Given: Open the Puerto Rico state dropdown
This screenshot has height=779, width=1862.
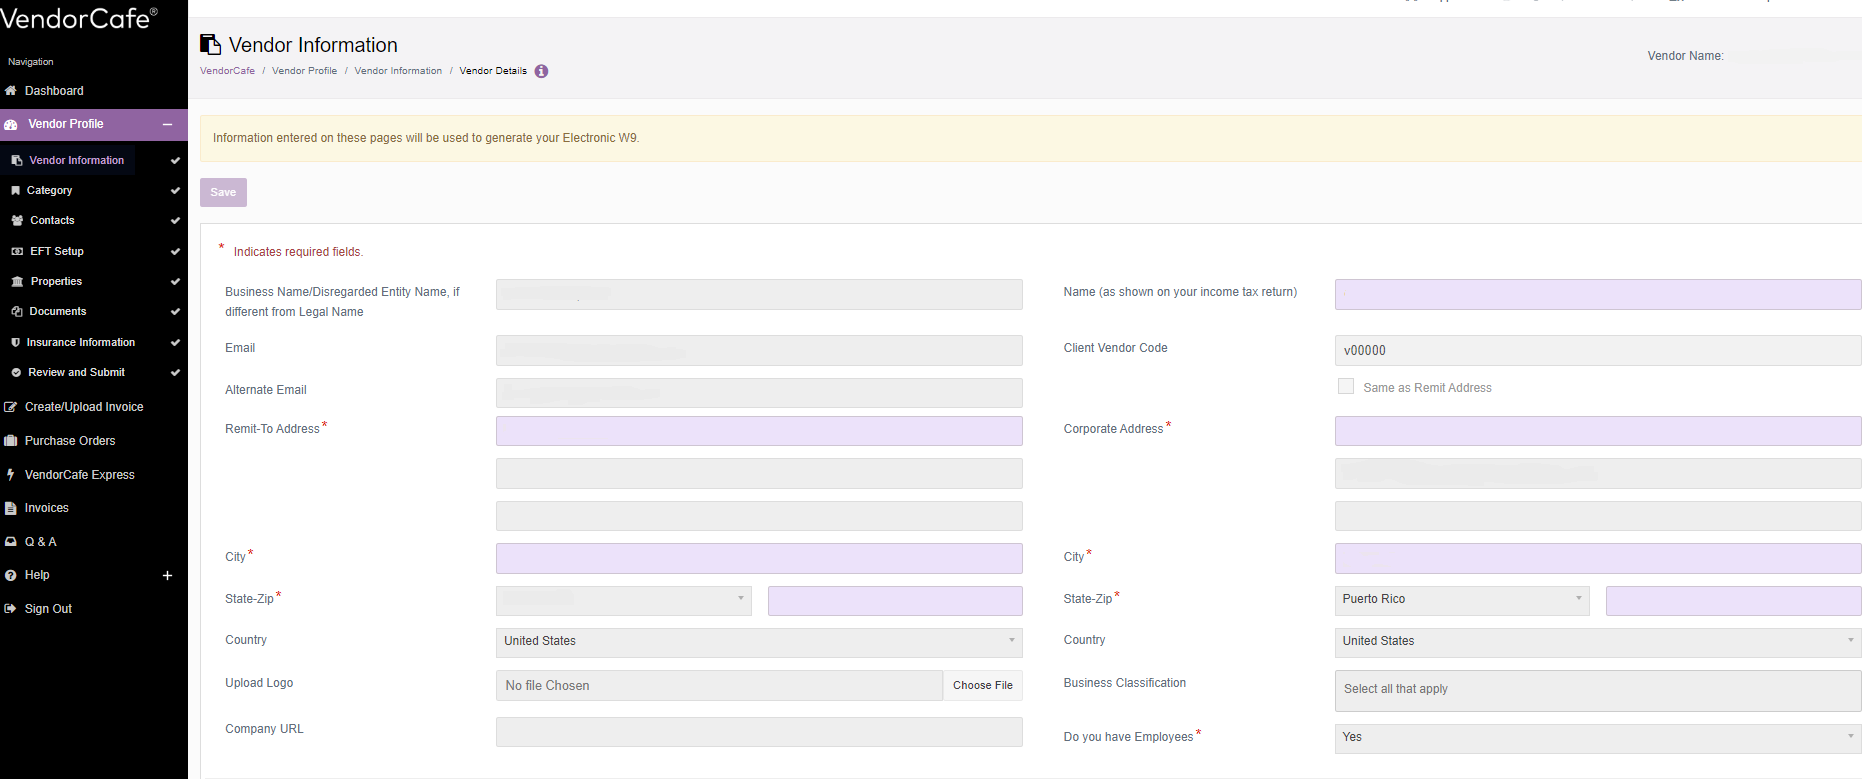Looking at the screenshot, I should (x=1461, y=600).
